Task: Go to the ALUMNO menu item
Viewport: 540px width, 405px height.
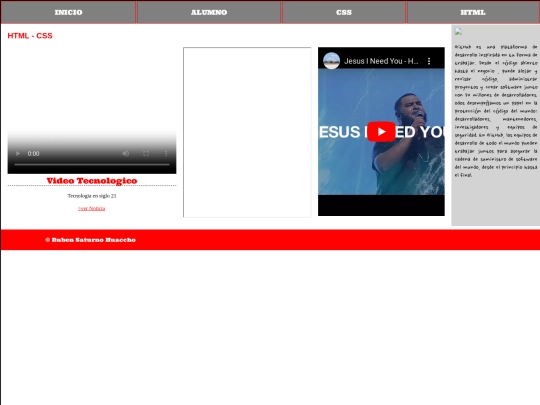Action: click(x=209, y=12)
